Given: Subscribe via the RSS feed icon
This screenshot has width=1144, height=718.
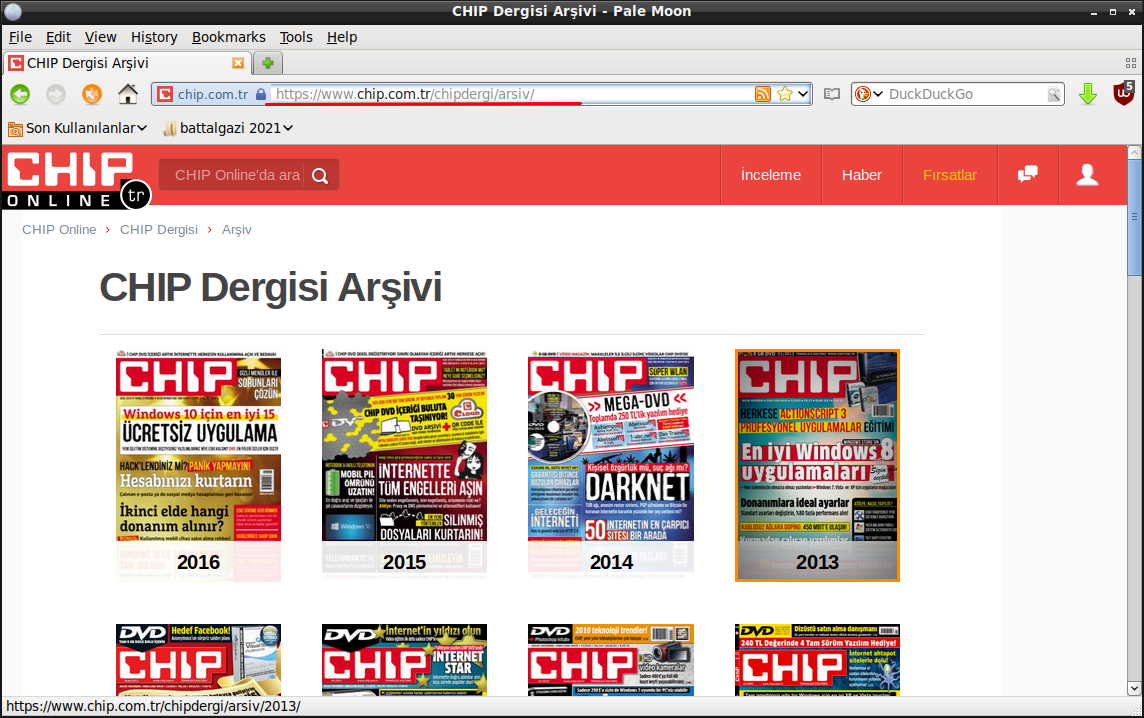Looking at the screenshot, I should click(762, 94).
